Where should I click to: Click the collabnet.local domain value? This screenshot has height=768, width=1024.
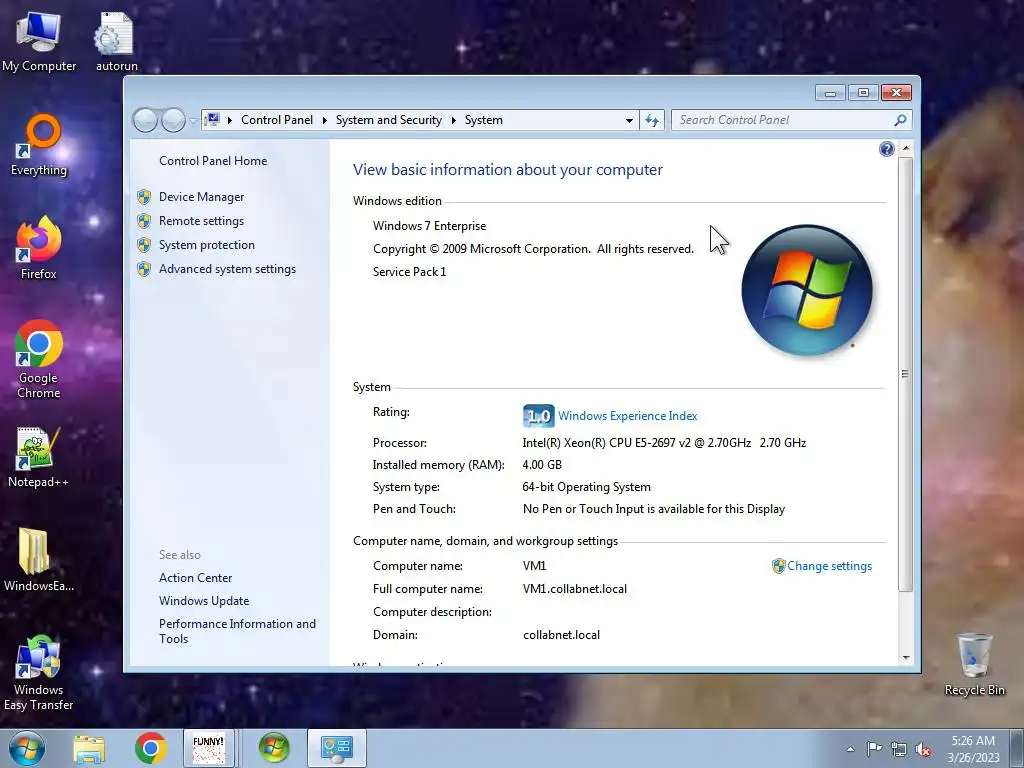point(561,635)
